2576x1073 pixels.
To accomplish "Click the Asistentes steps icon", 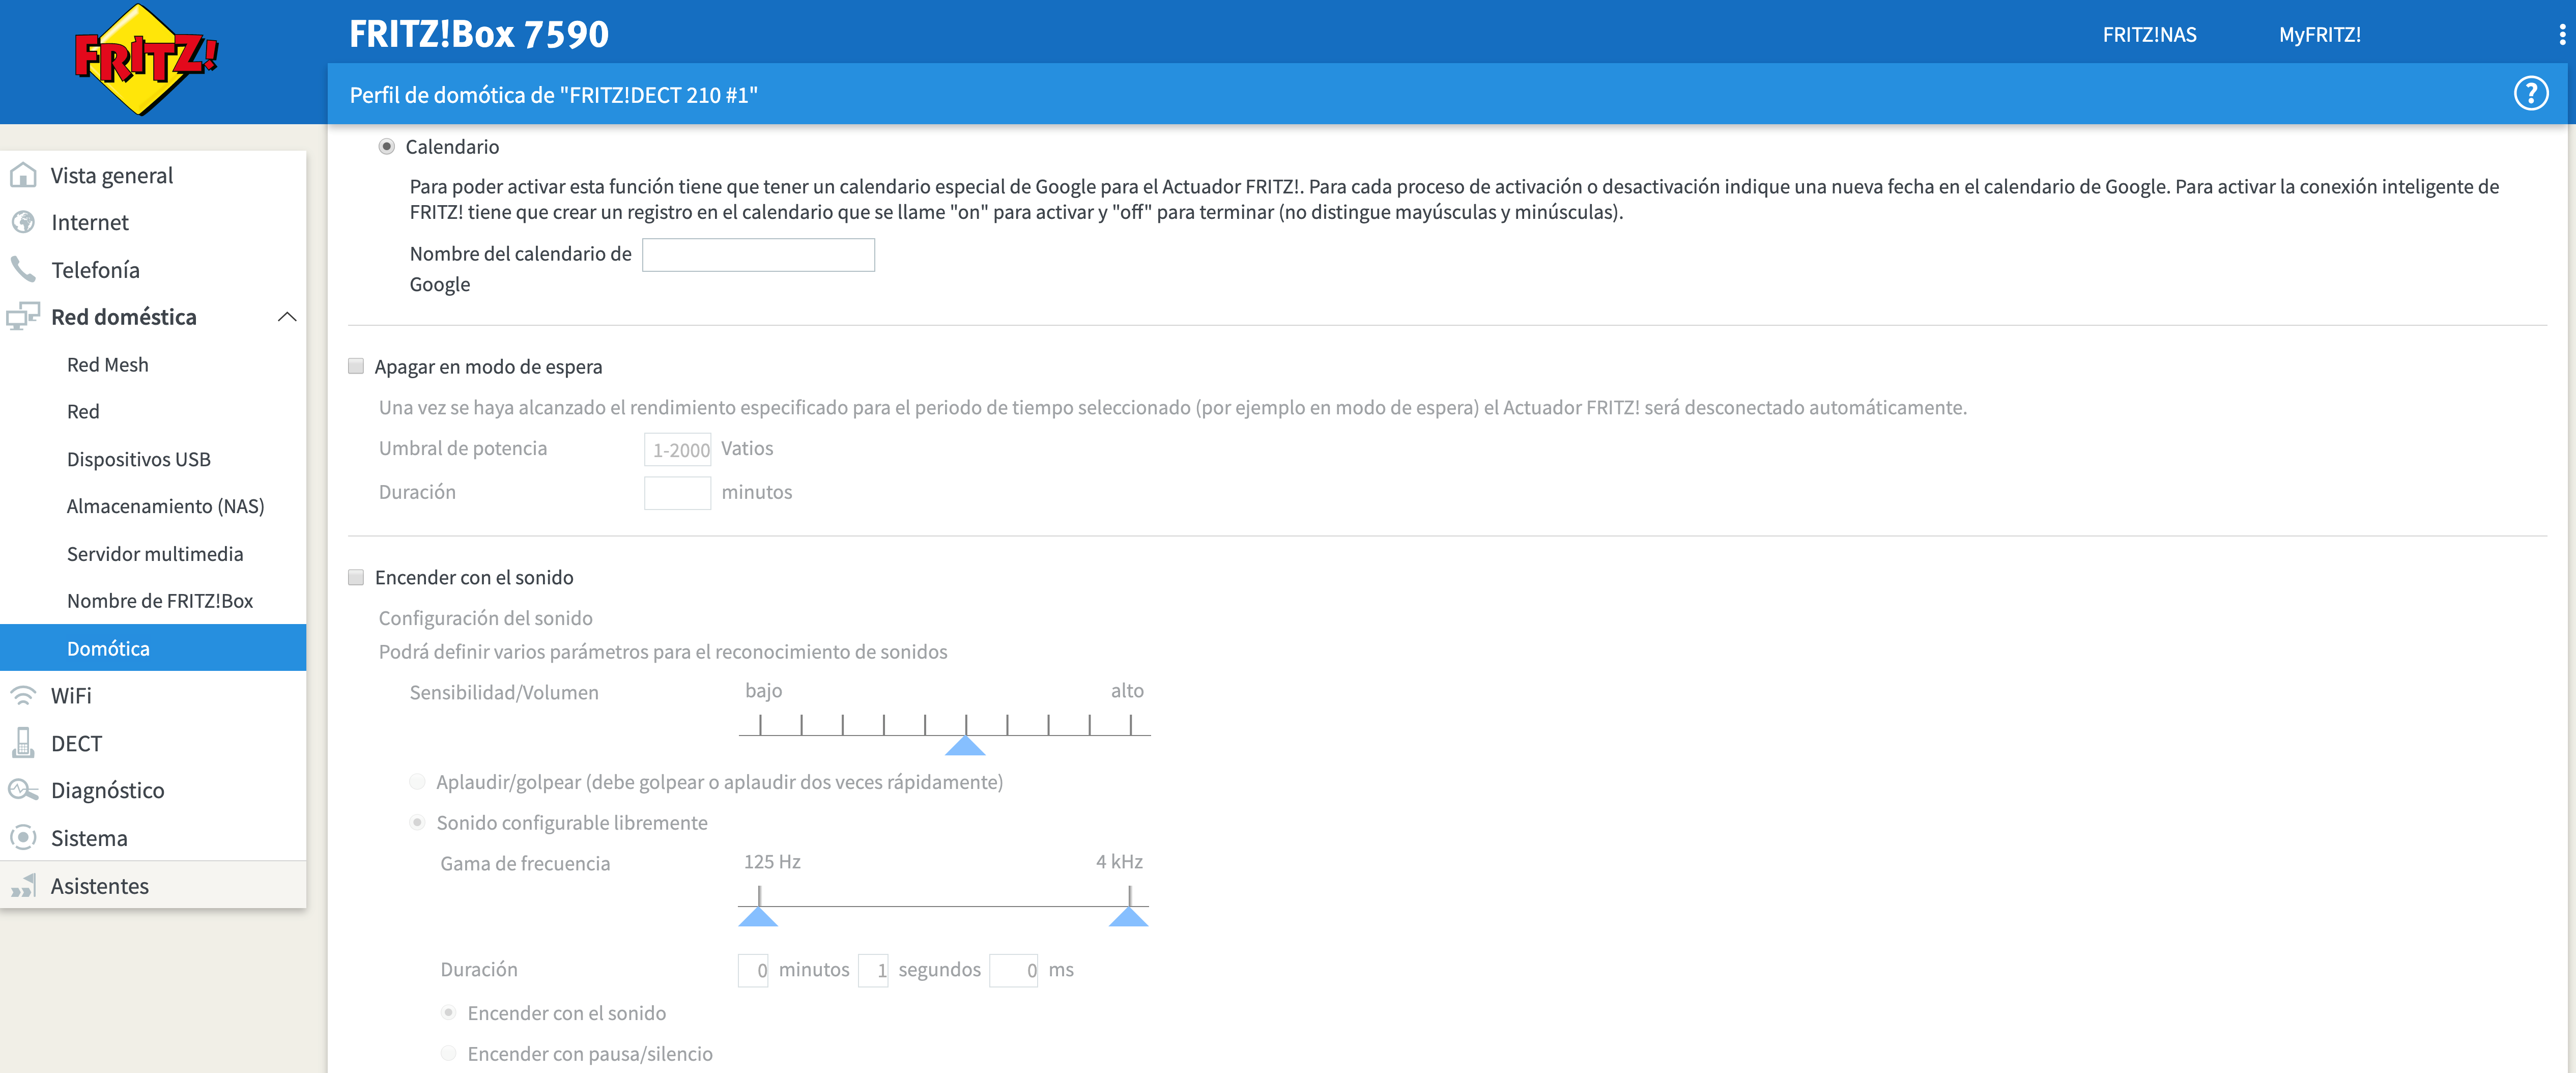I will point(23,885).
